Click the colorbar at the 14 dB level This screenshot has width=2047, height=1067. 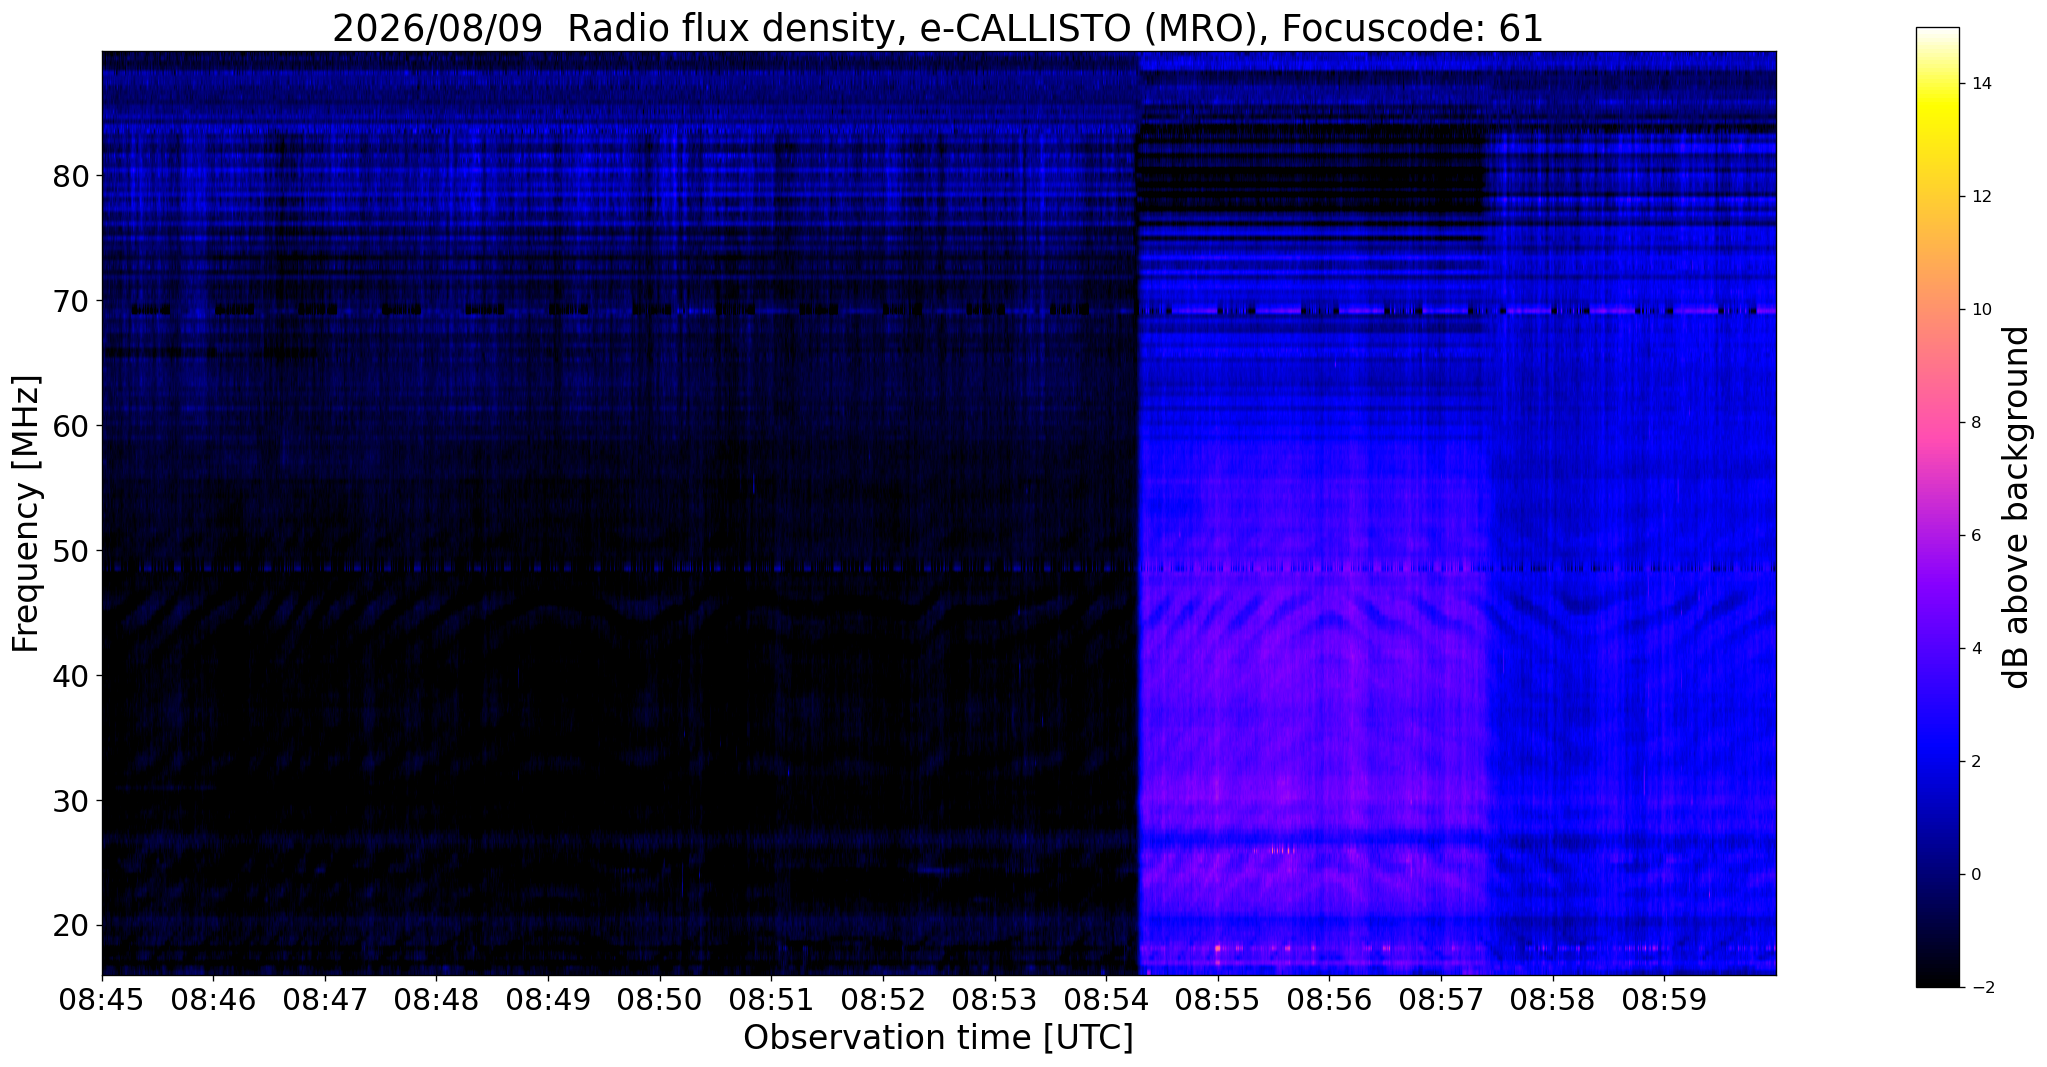click(1937, 84)
